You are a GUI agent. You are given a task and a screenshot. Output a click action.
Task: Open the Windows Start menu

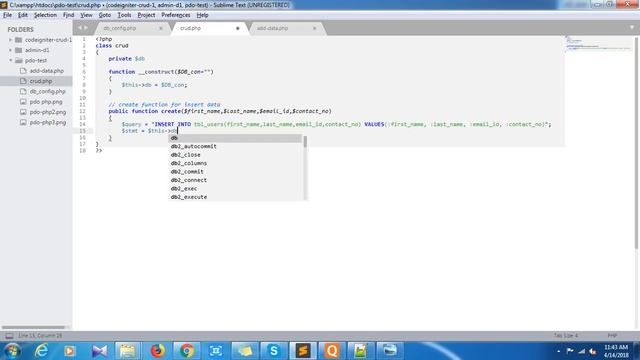pyautogui.click(x=12, y=351)
